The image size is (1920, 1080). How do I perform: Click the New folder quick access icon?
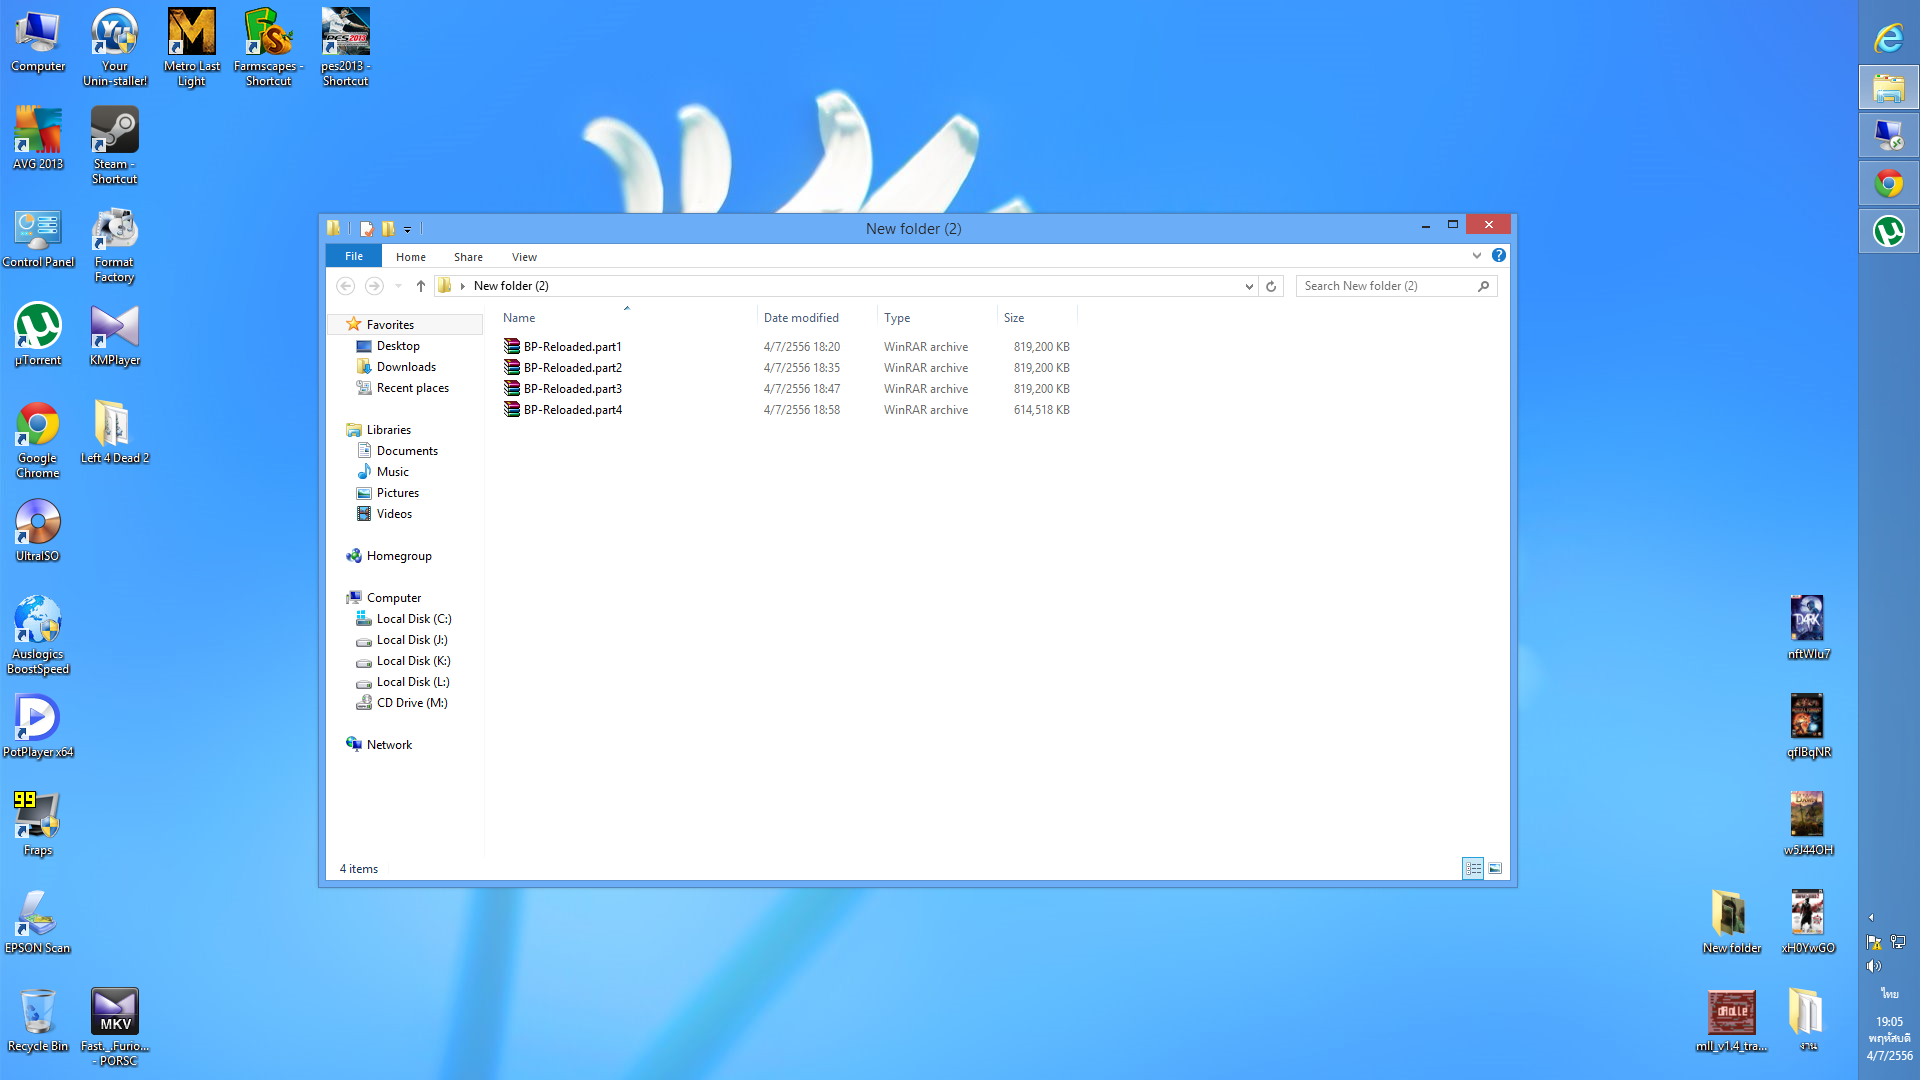(389, 229)
